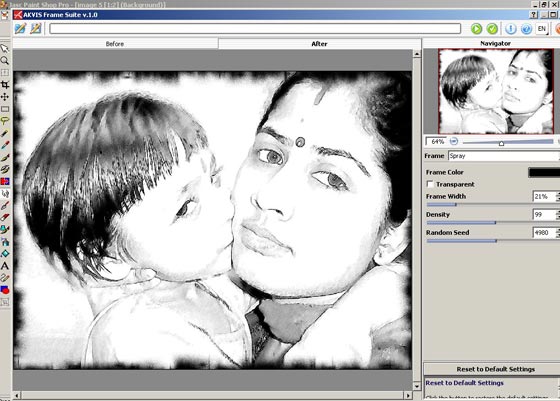The height and width of the screenshot is (401, 560).
Task: Click the Navigator zoom slider handle
Action: click(501, 143)
